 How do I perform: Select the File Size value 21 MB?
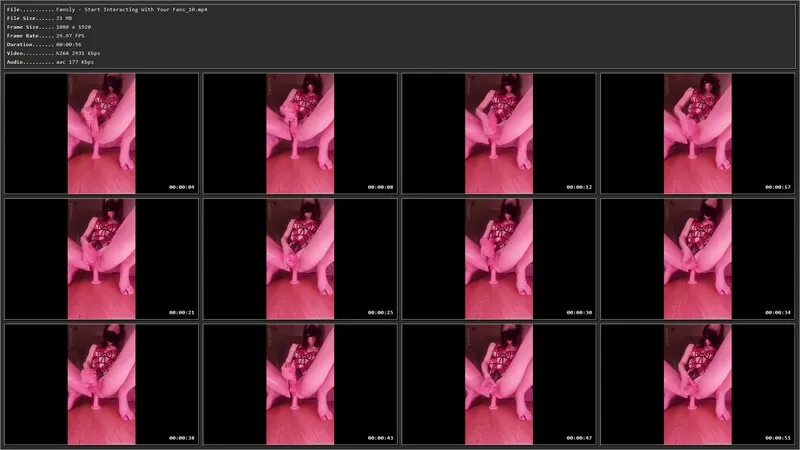coord(64,18)
